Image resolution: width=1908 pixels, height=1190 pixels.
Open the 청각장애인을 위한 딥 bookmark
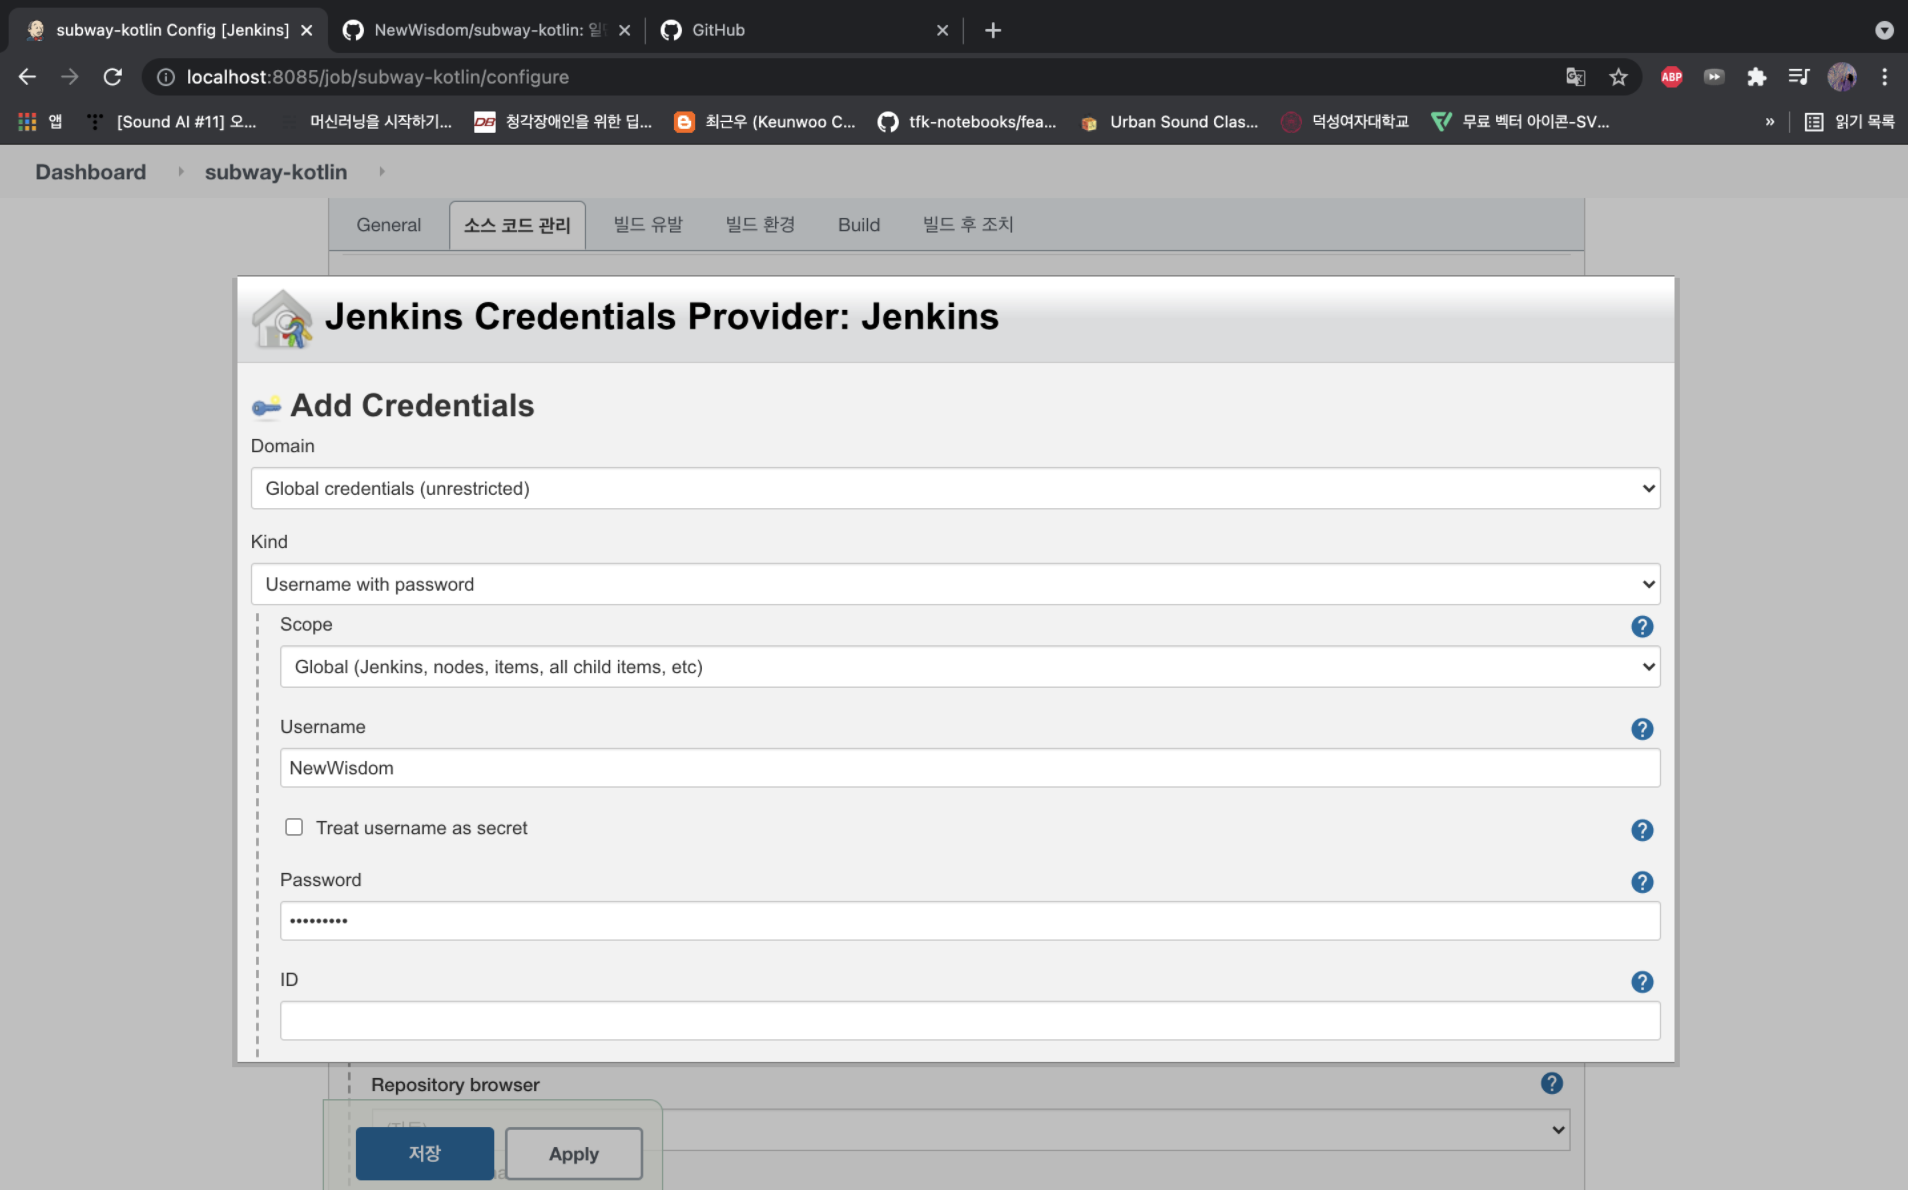[563, 121]
